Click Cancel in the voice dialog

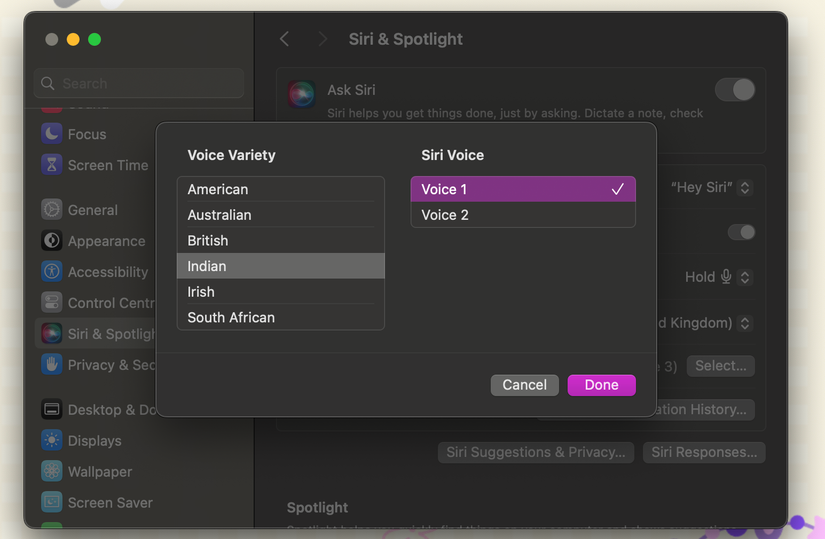click(x=524, y=385)
